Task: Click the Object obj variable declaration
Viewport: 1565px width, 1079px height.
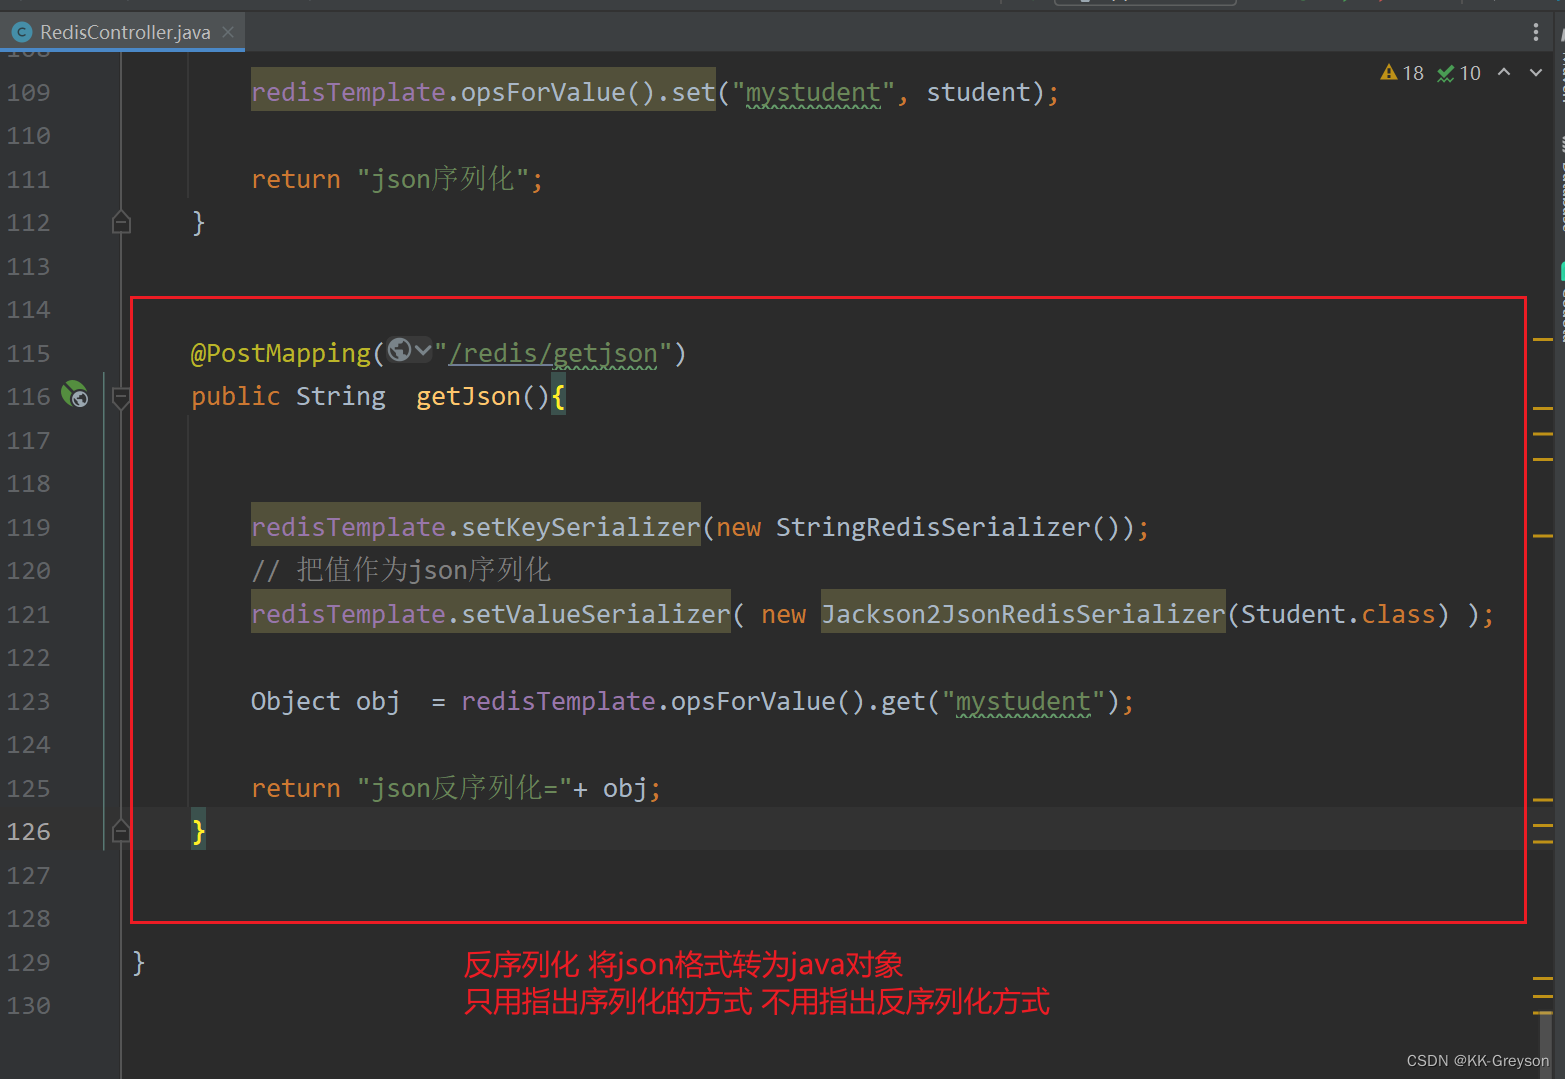Action: [x=325, y=701]
